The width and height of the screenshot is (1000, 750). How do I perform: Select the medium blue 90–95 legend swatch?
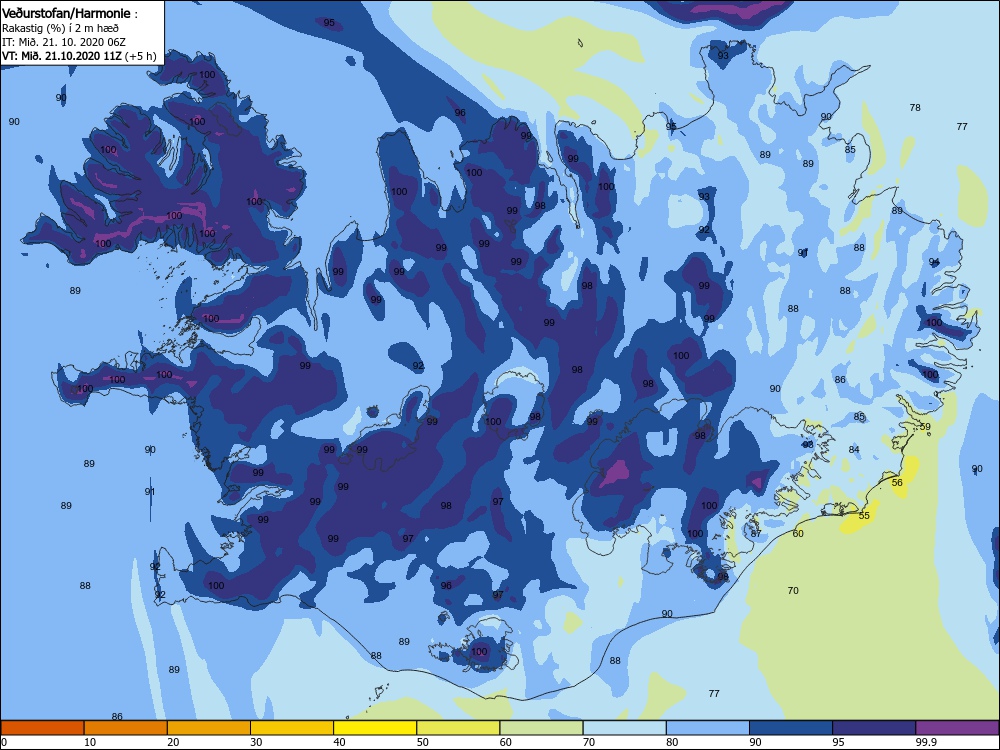pyautogui.click(x=791, y=728)
